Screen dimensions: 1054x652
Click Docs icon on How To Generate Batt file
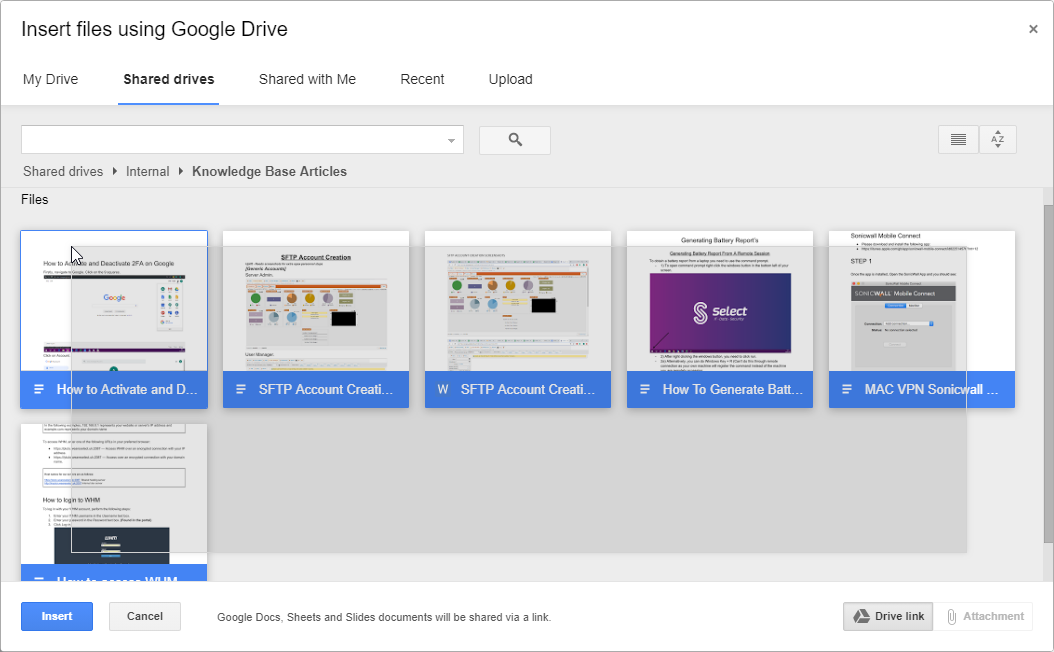pyautogui.click(x=645, y=389)
